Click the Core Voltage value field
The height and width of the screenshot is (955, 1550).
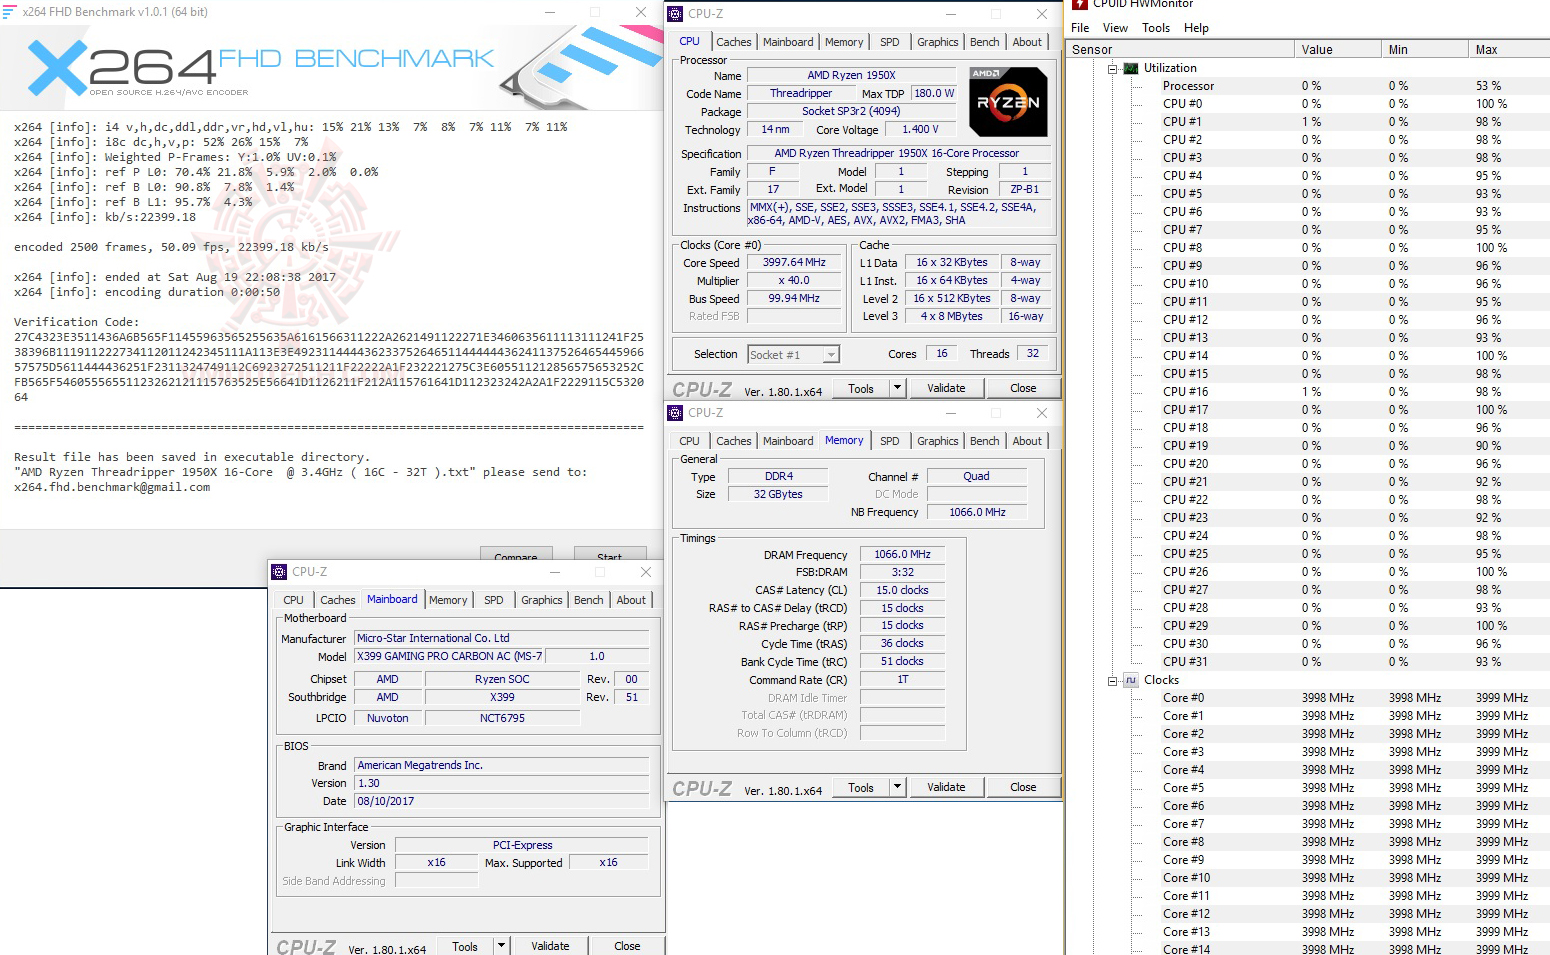click(x=919, y=129)
